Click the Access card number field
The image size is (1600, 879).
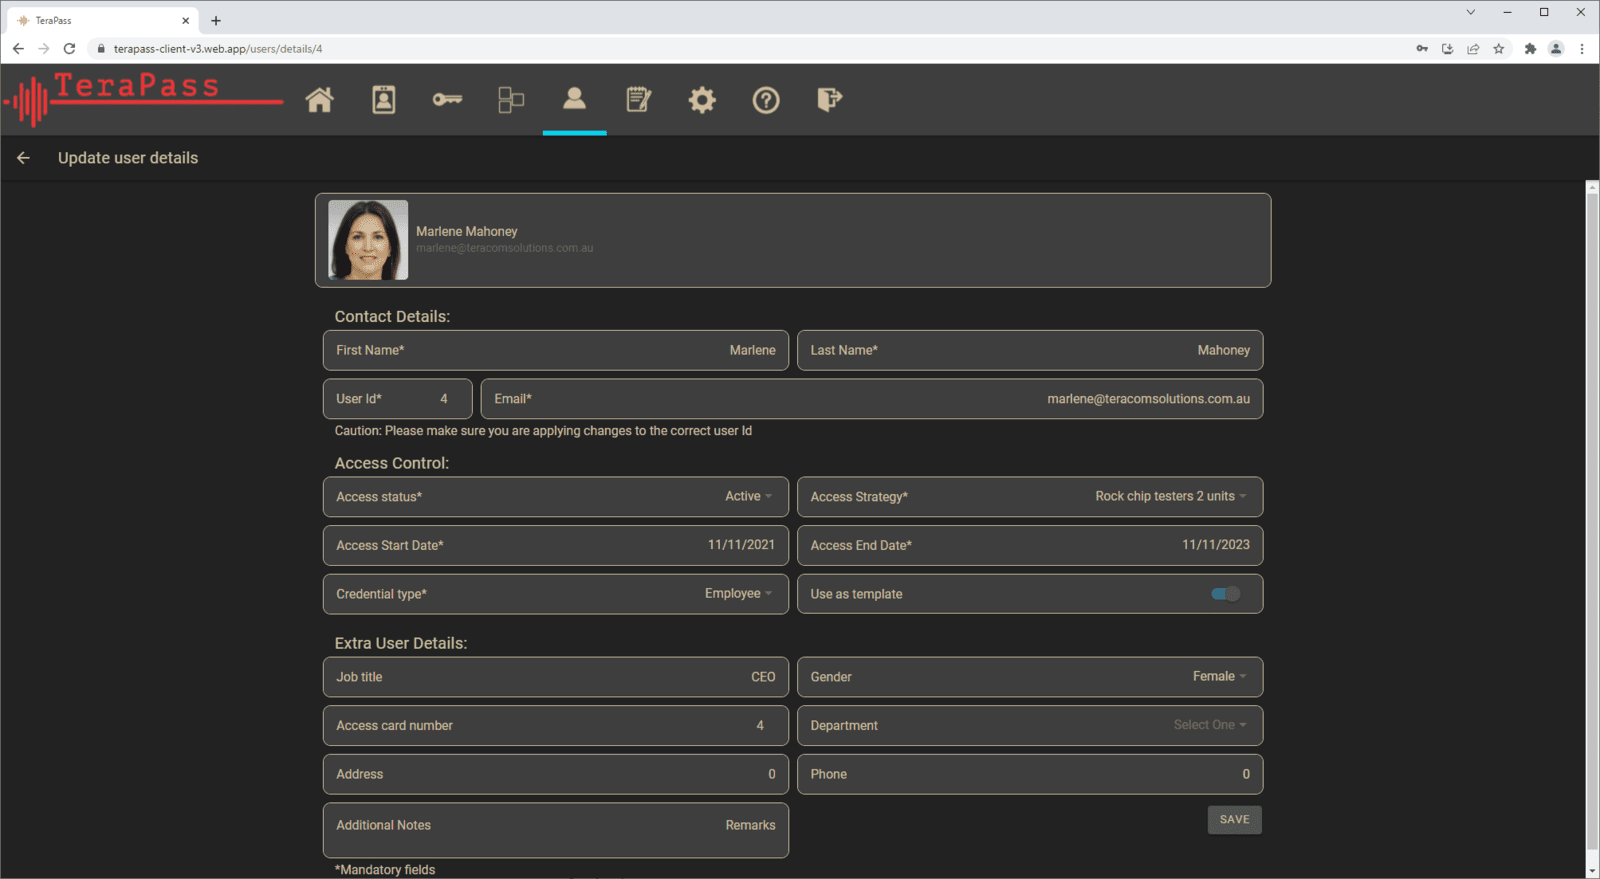[555, 726]
